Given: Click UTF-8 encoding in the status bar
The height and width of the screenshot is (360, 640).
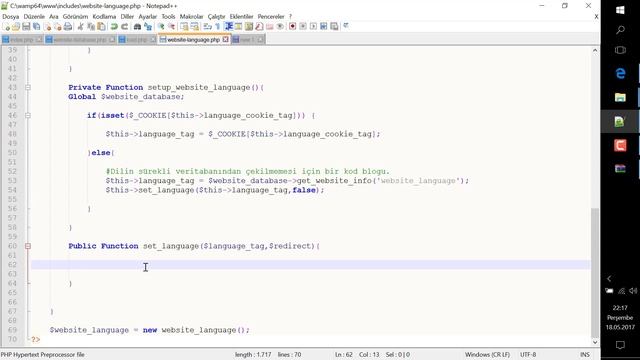Looking at the screenshot, I should pos(528,355).
